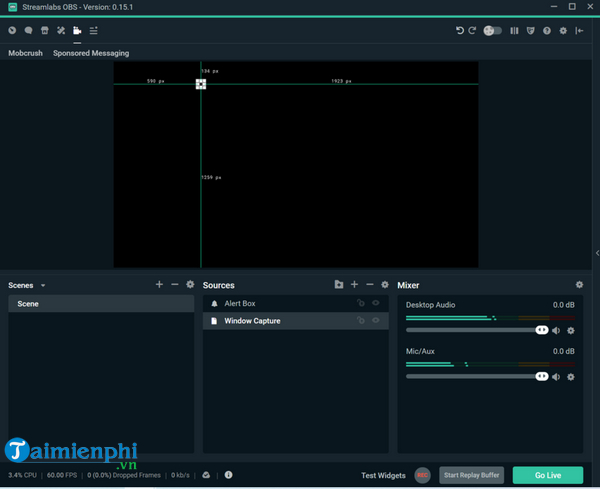Image resolution: width=600 pixels, height=489 pixels.
Task: Open source properties gear icon
Action: pos(385,284)
